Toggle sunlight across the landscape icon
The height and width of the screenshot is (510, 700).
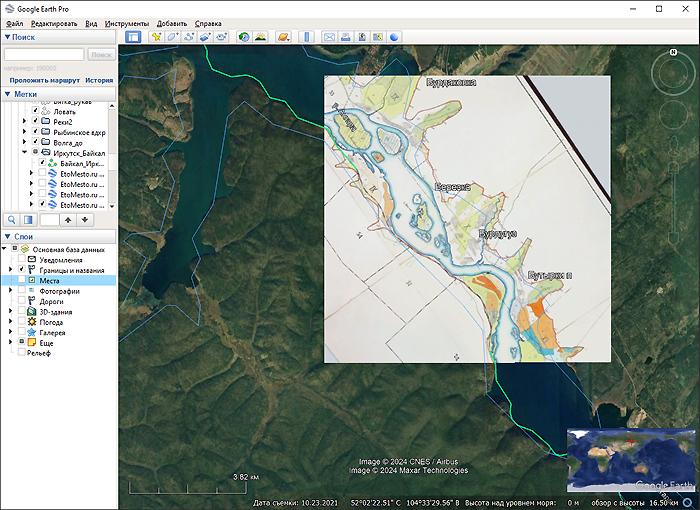[x=260, y=37]
